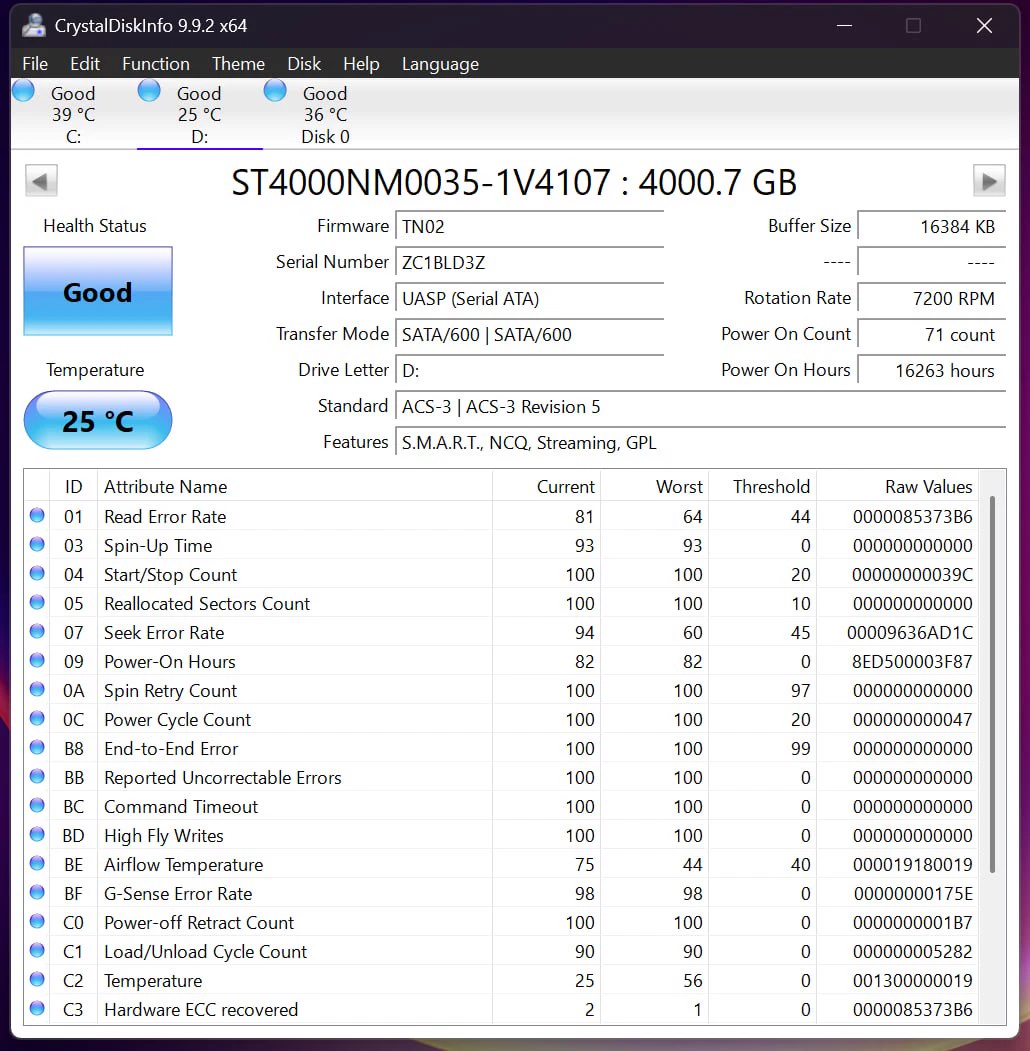Click the Firmware field TN02

(529, 227)
